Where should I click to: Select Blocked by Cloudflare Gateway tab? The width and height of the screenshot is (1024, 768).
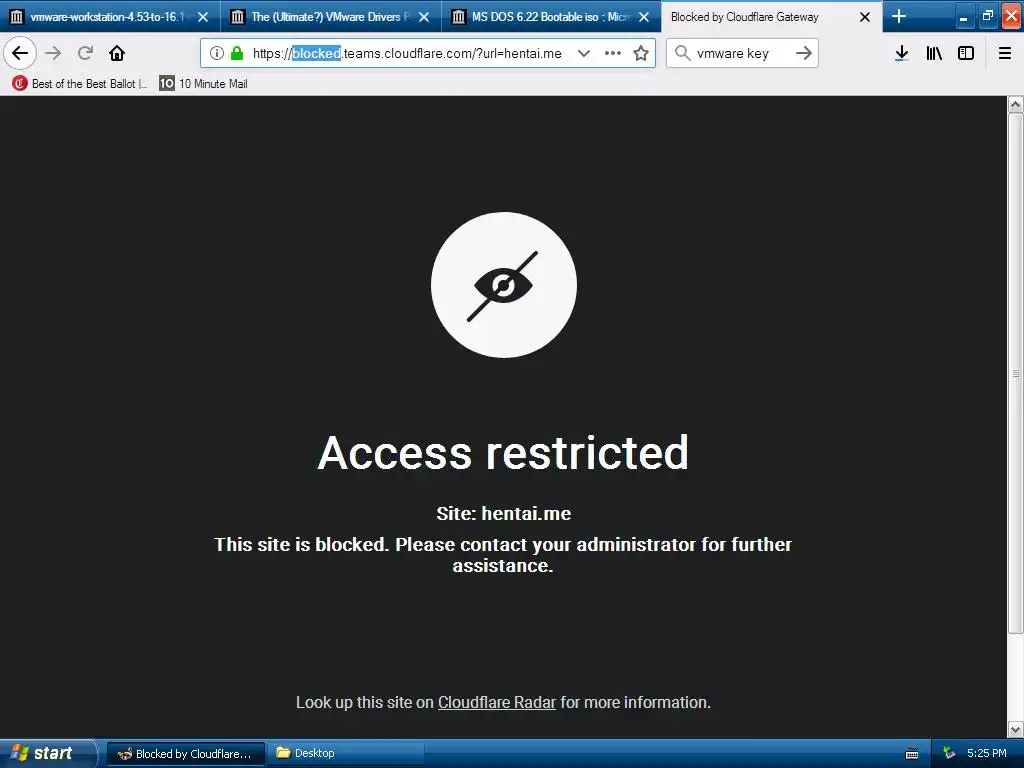tap(772, 16)
